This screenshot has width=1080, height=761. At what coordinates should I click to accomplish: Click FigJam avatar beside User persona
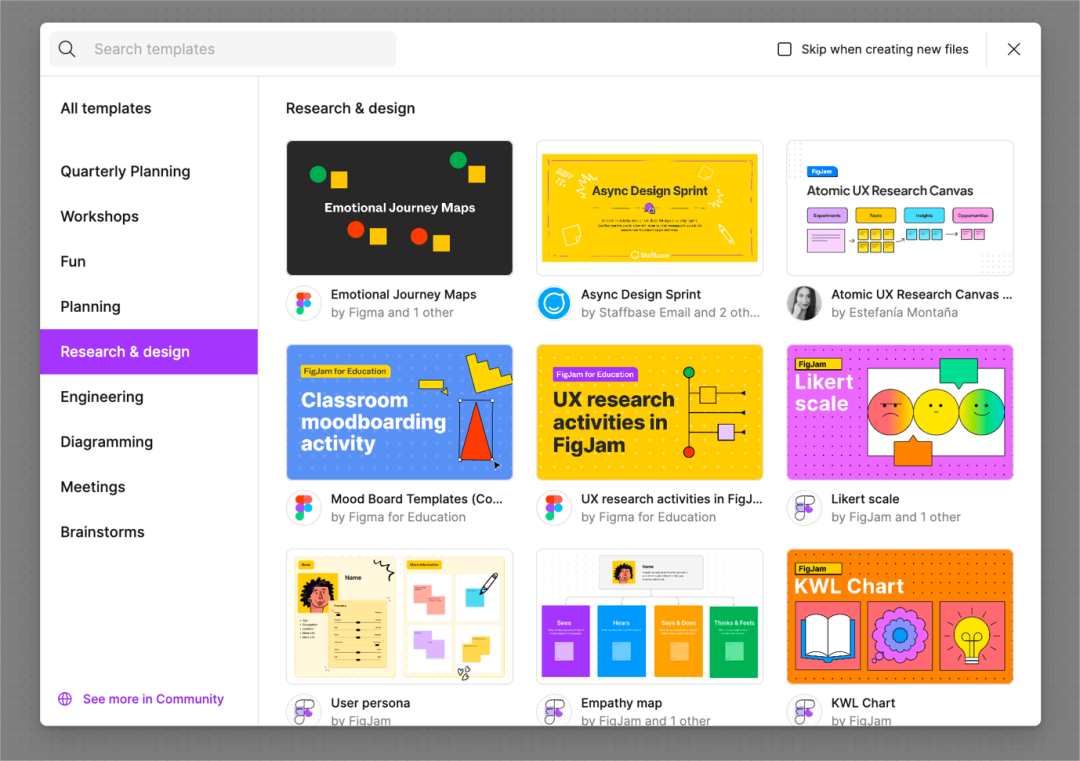(x=304, y=710)
